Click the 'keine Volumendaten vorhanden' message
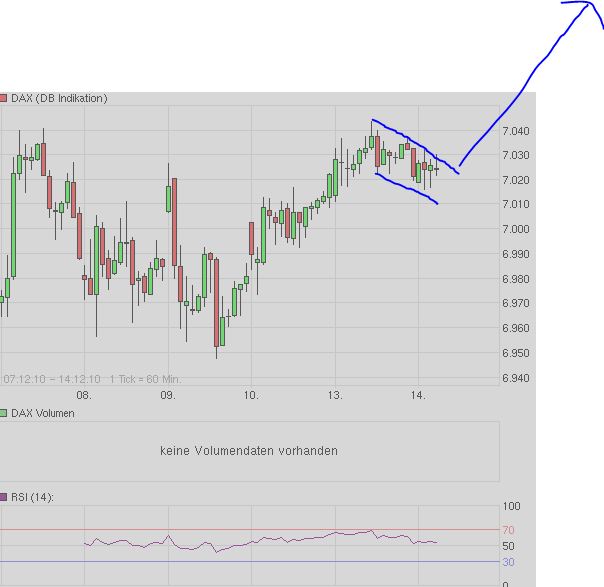This screenshot has width=604, height=587. tap(249, 451)
